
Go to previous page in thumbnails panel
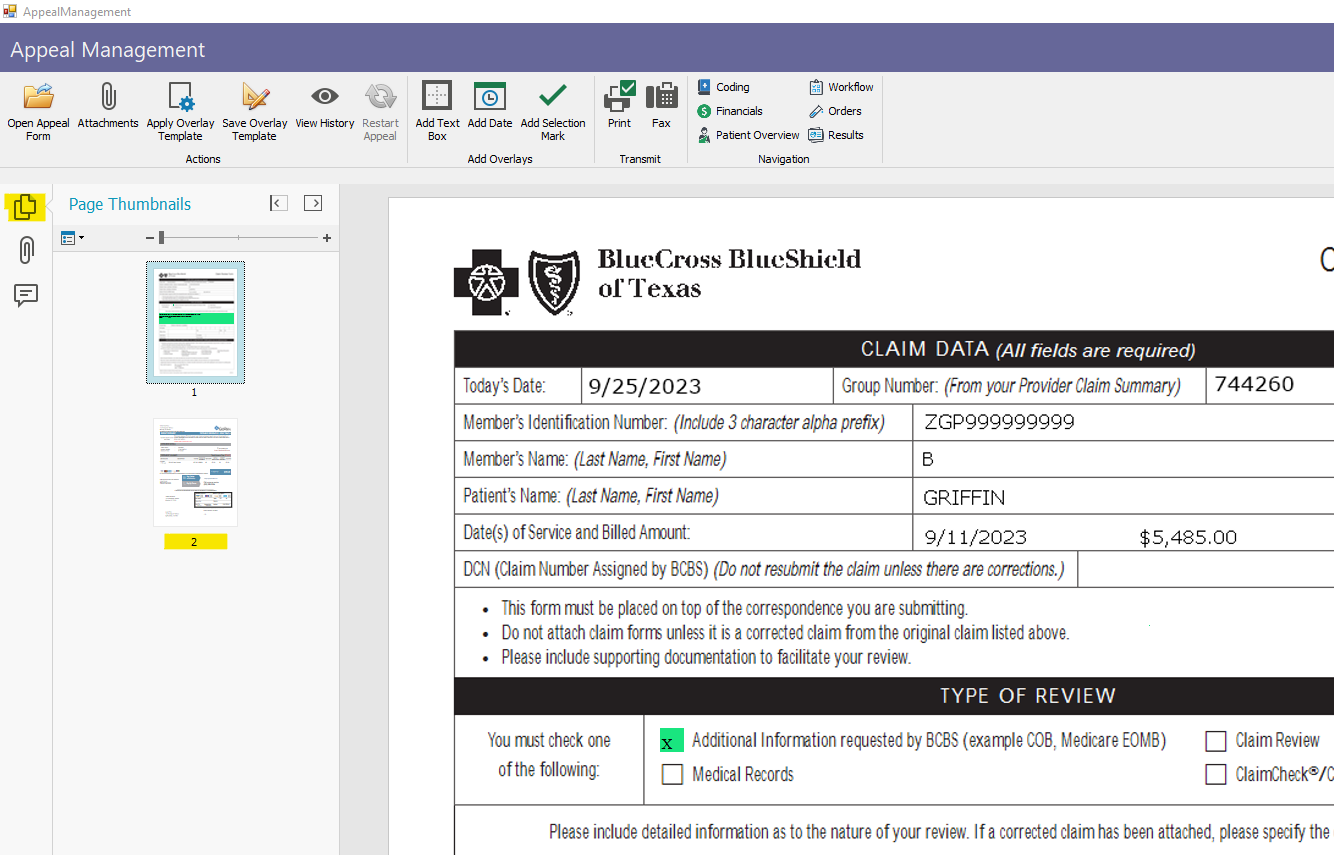[279, 203]
